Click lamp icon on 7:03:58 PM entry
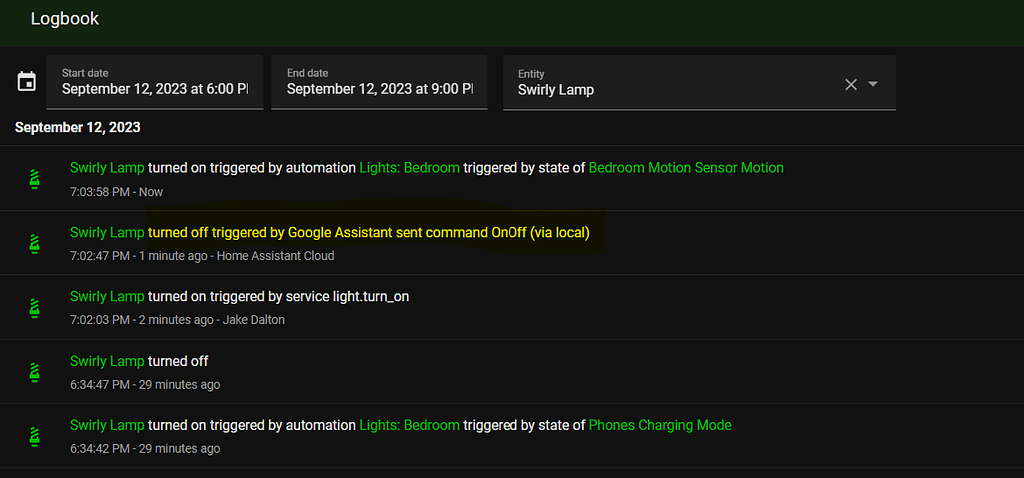The width and height of the screenshot is (1024, 478). click(x=35, y=179)
